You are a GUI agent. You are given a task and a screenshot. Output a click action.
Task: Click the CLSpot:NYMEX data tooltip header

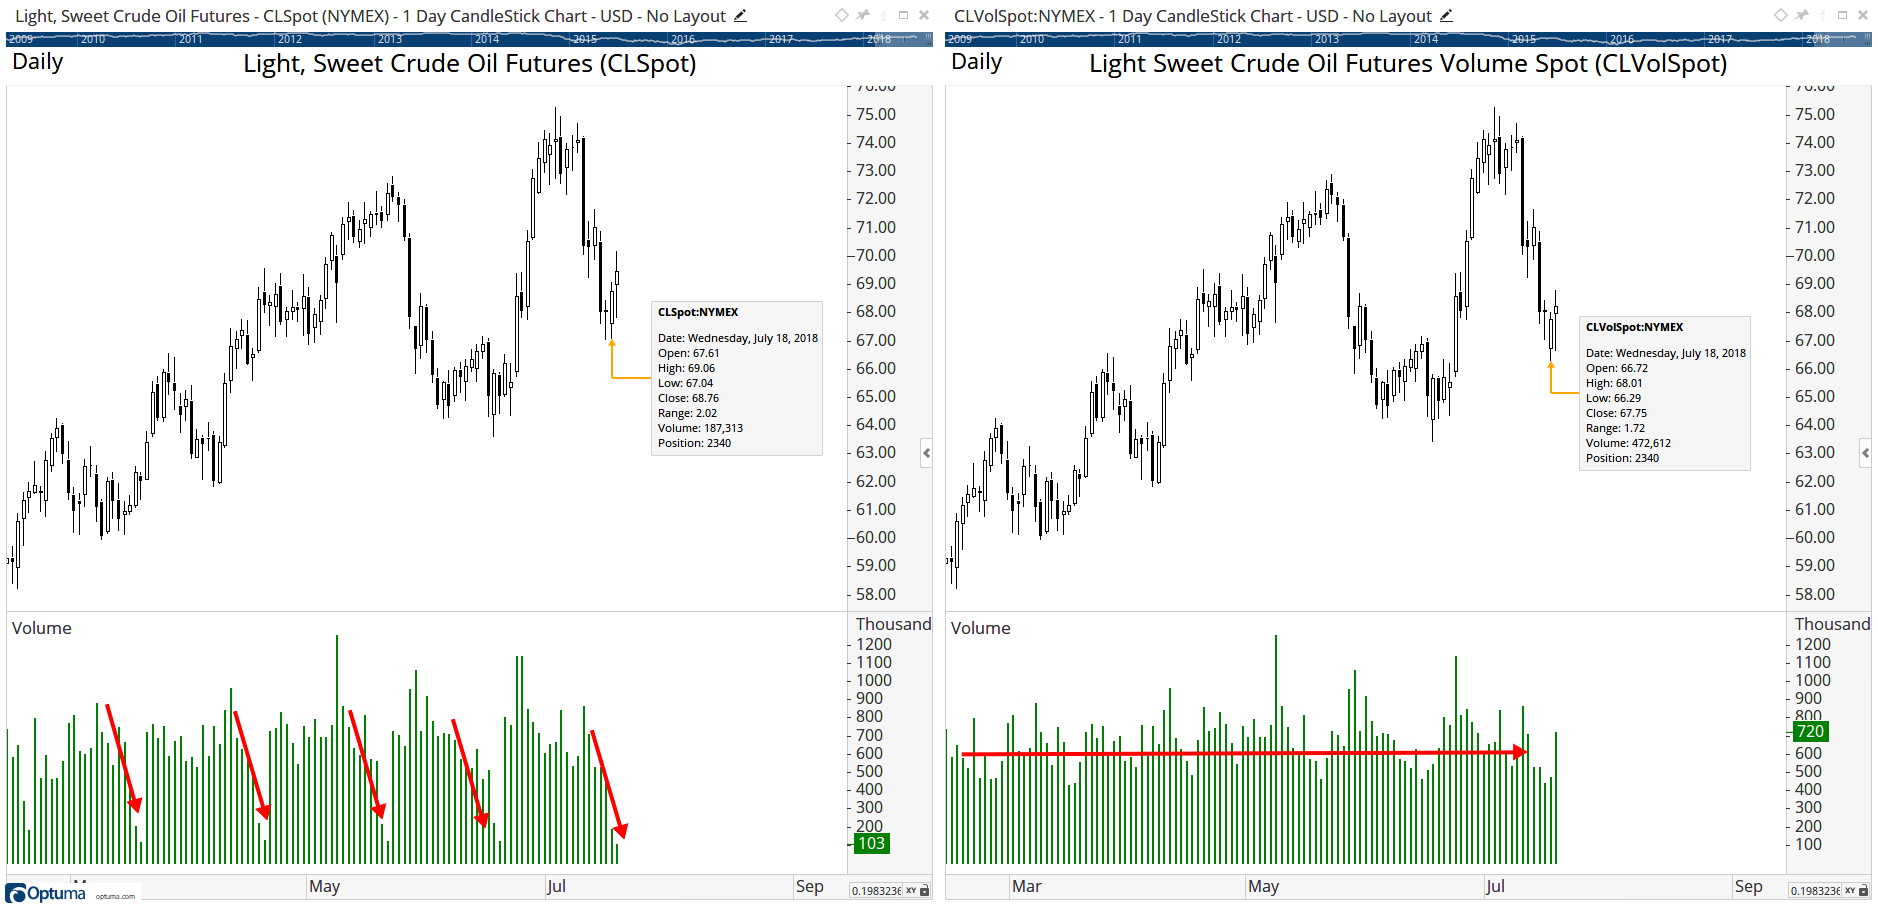tap(698, 312)
